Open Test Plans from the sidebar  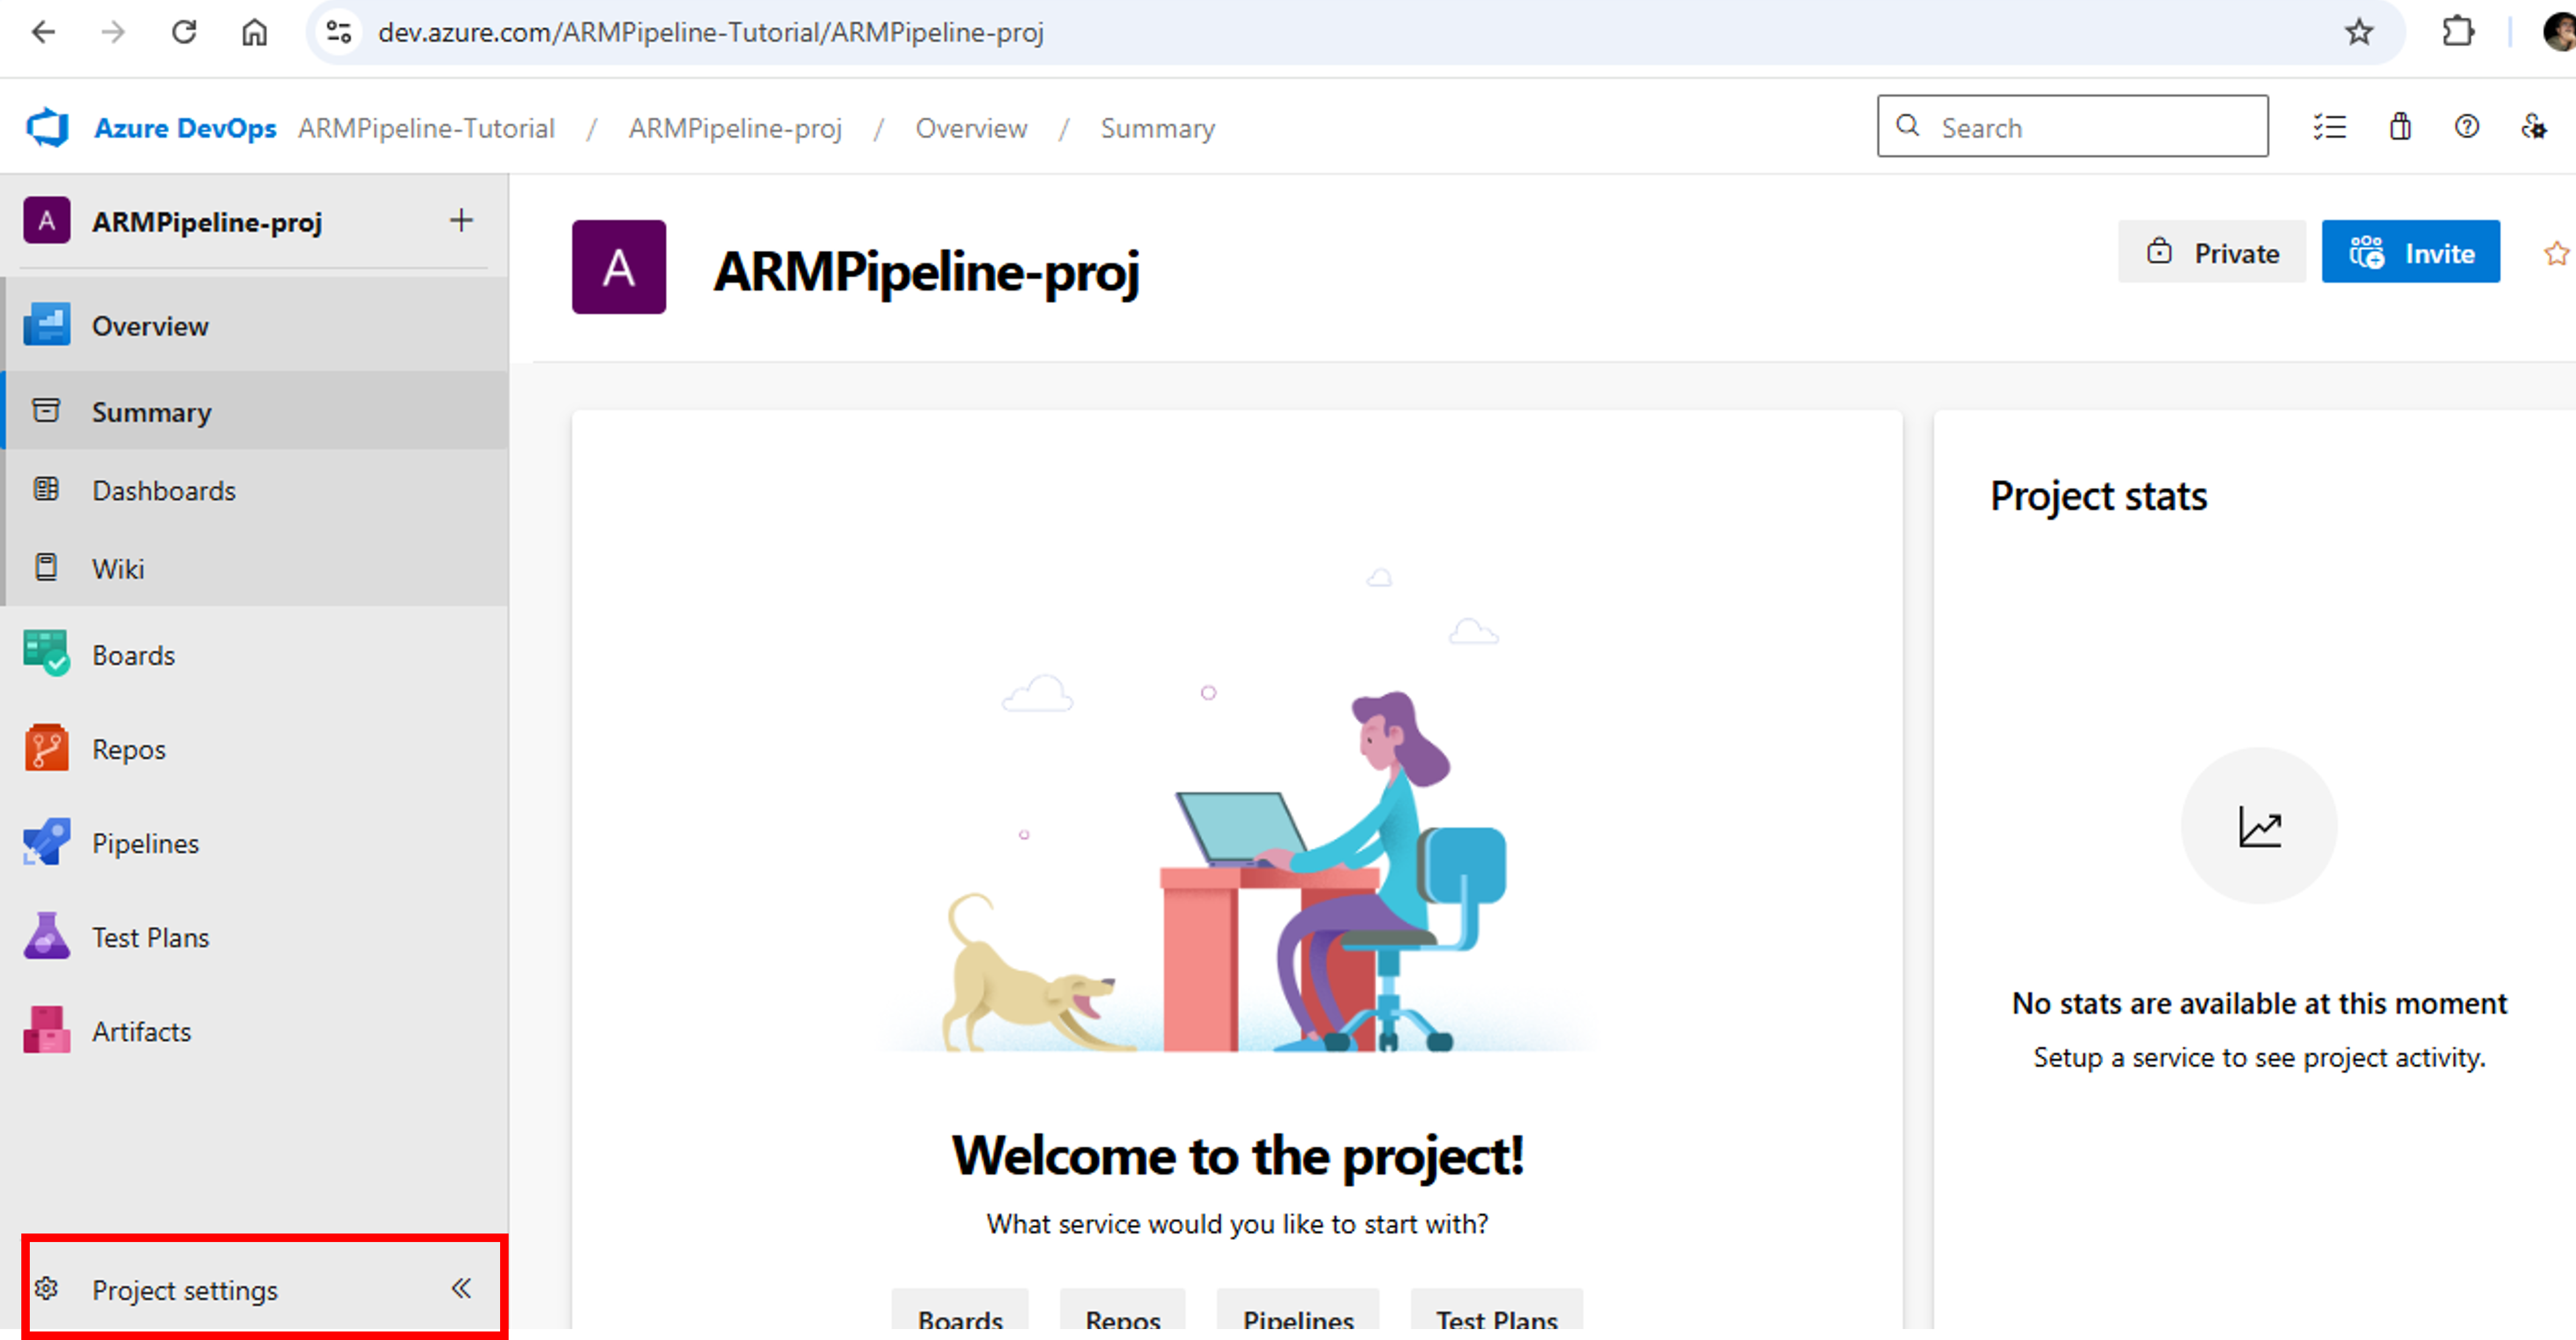150,937
